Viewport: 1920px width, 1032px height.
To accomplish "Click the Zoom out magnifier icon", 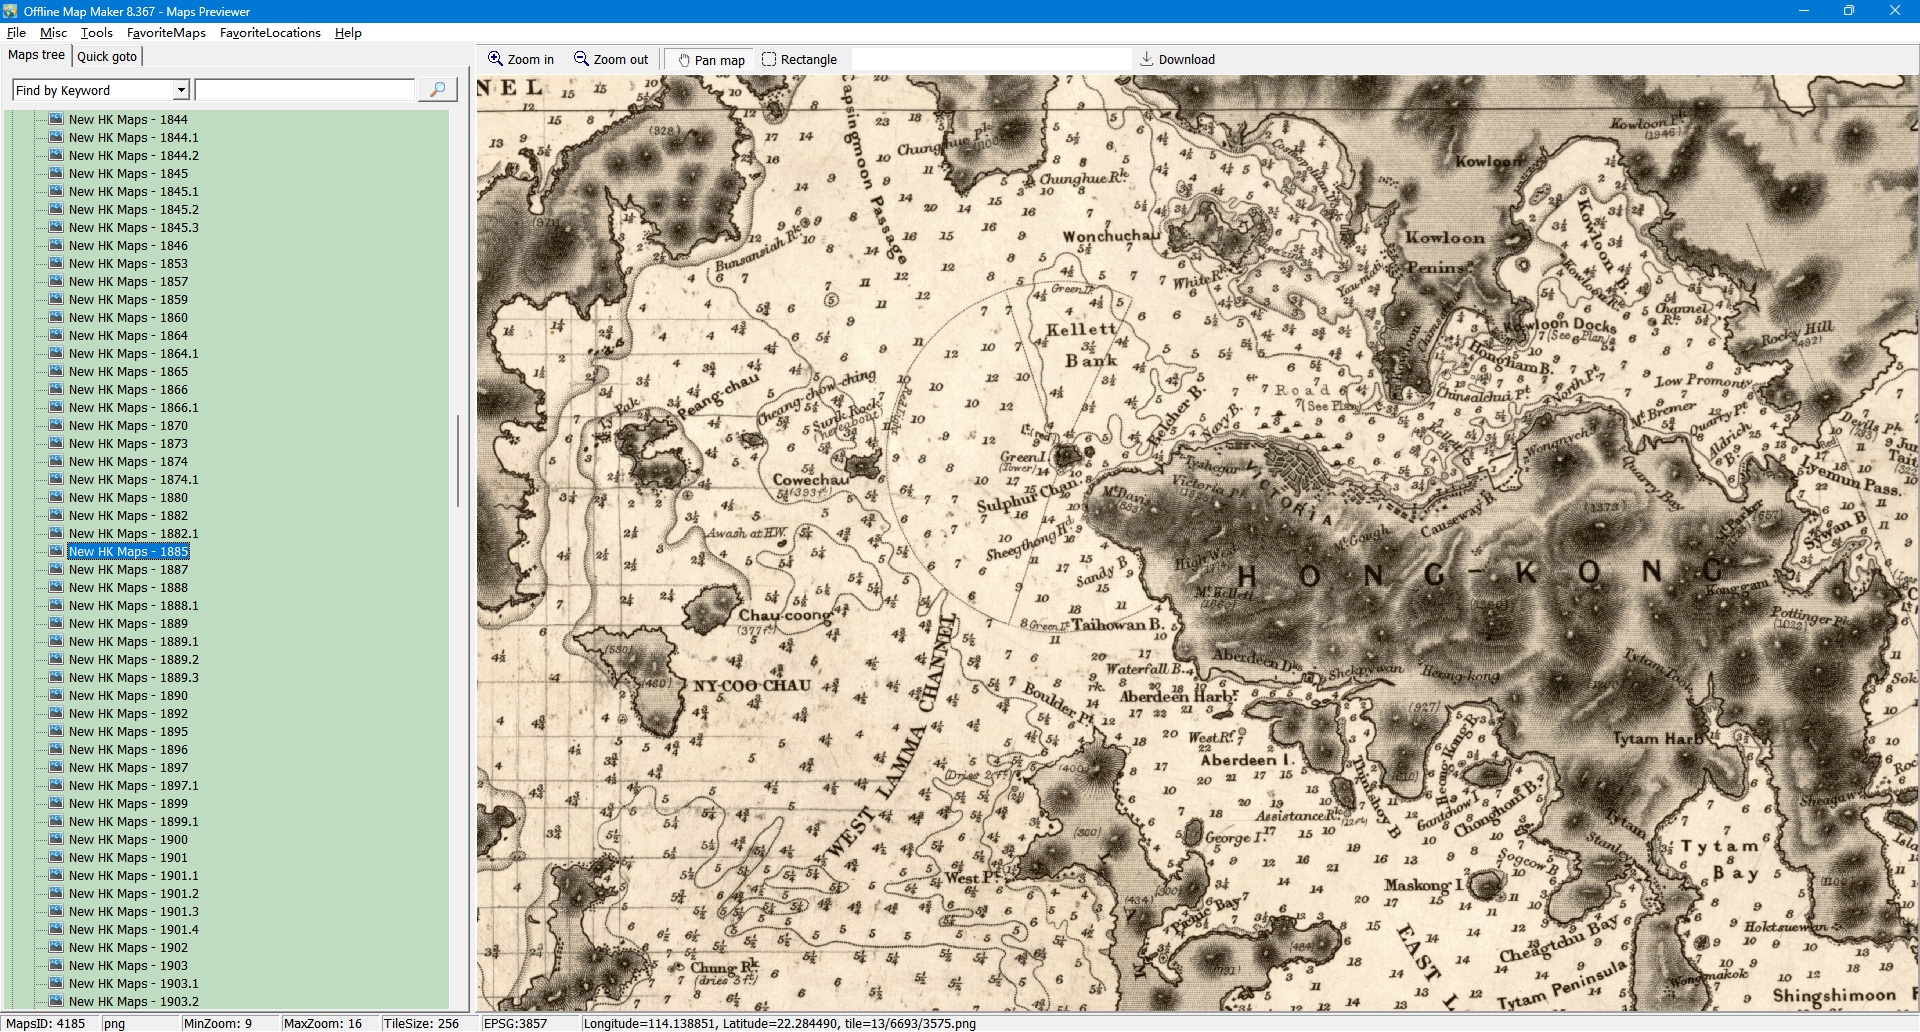I will click(581, 59).
